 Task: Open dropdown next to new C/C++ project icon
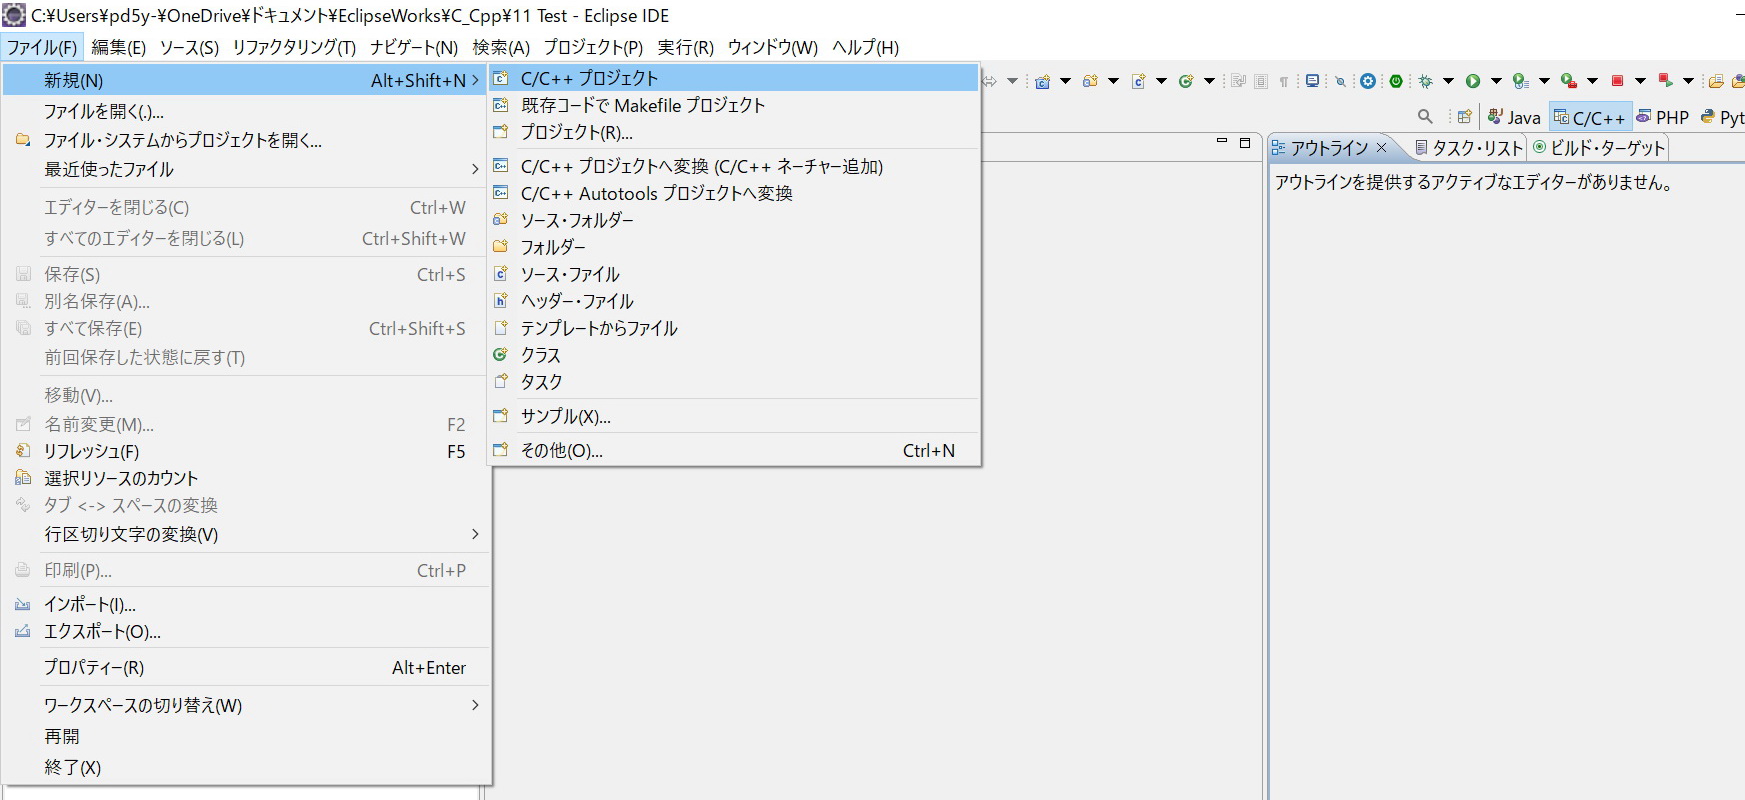point(1065,81)
